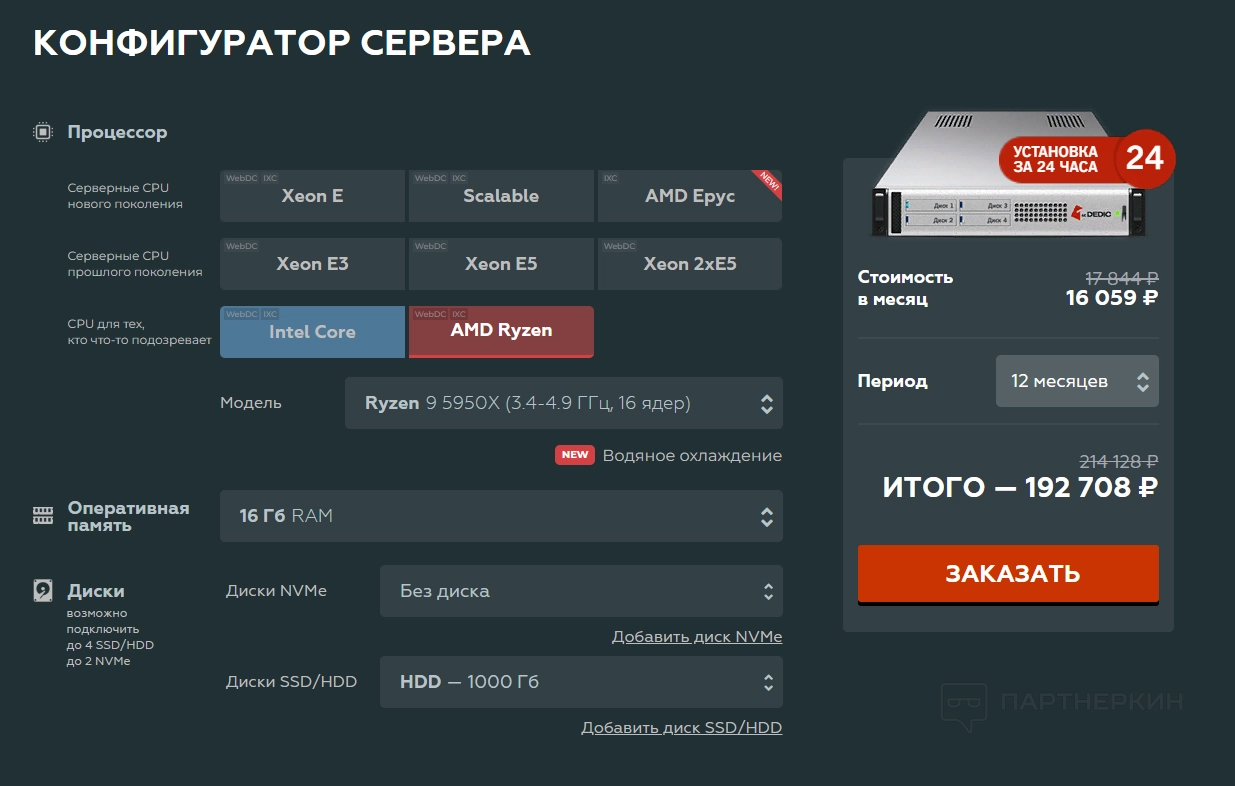Viewport: 1235px width, 786px height.
Task: Click the crossed-out total 214 128 ₽
Action: click(x=1119, y=461)
